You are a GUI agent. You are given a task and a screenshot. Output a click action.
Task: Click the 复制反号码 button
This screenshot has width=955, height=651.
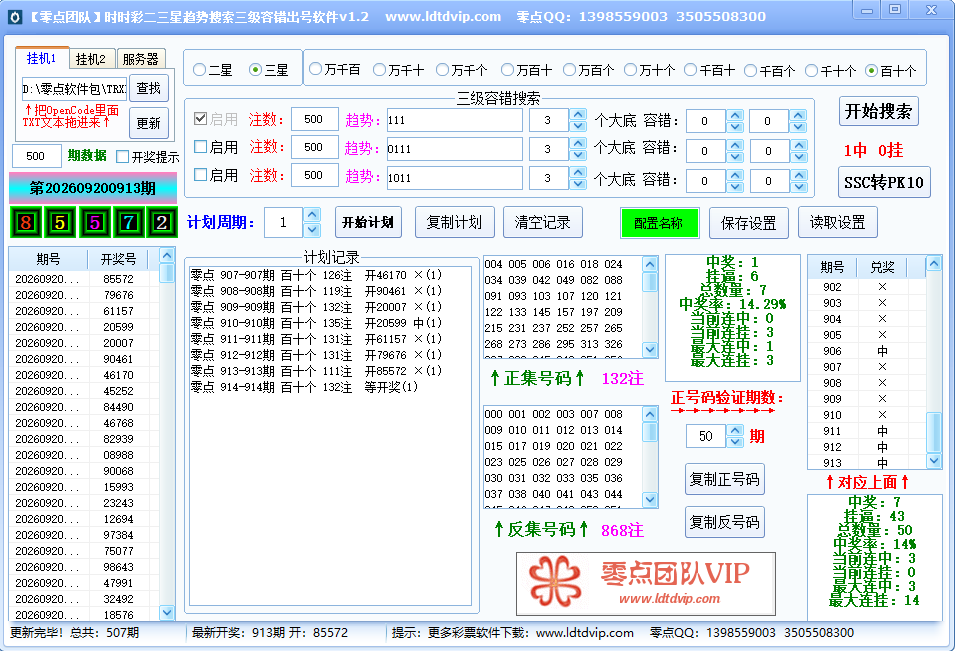click(x=724, y=522)
